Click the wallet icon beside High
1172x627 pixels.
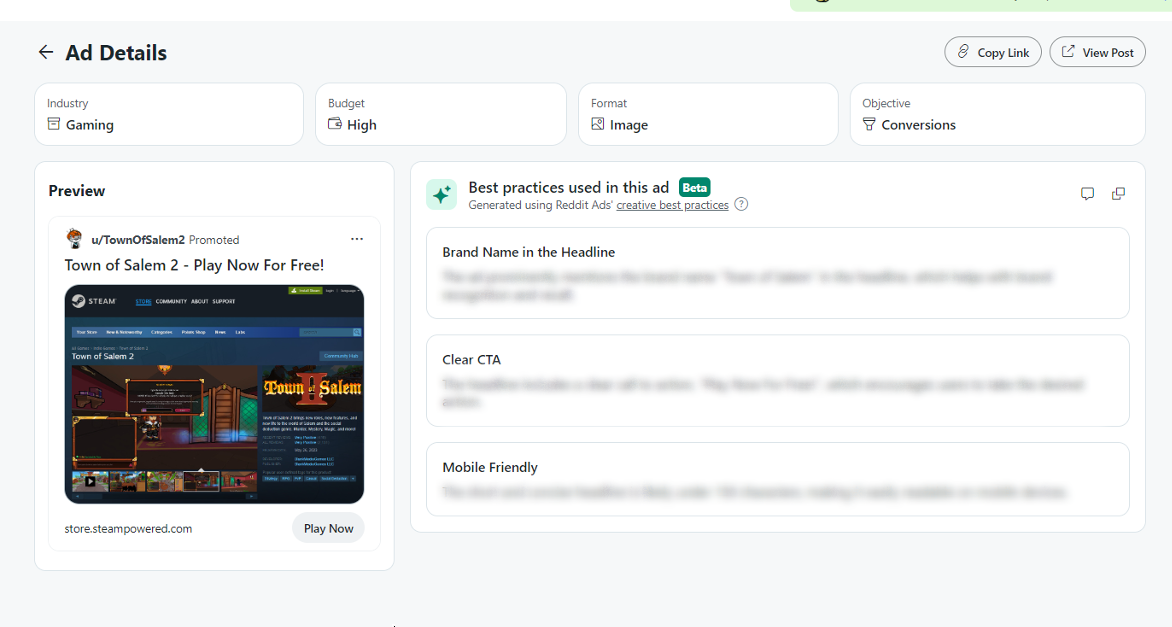(x=335, y=124)
